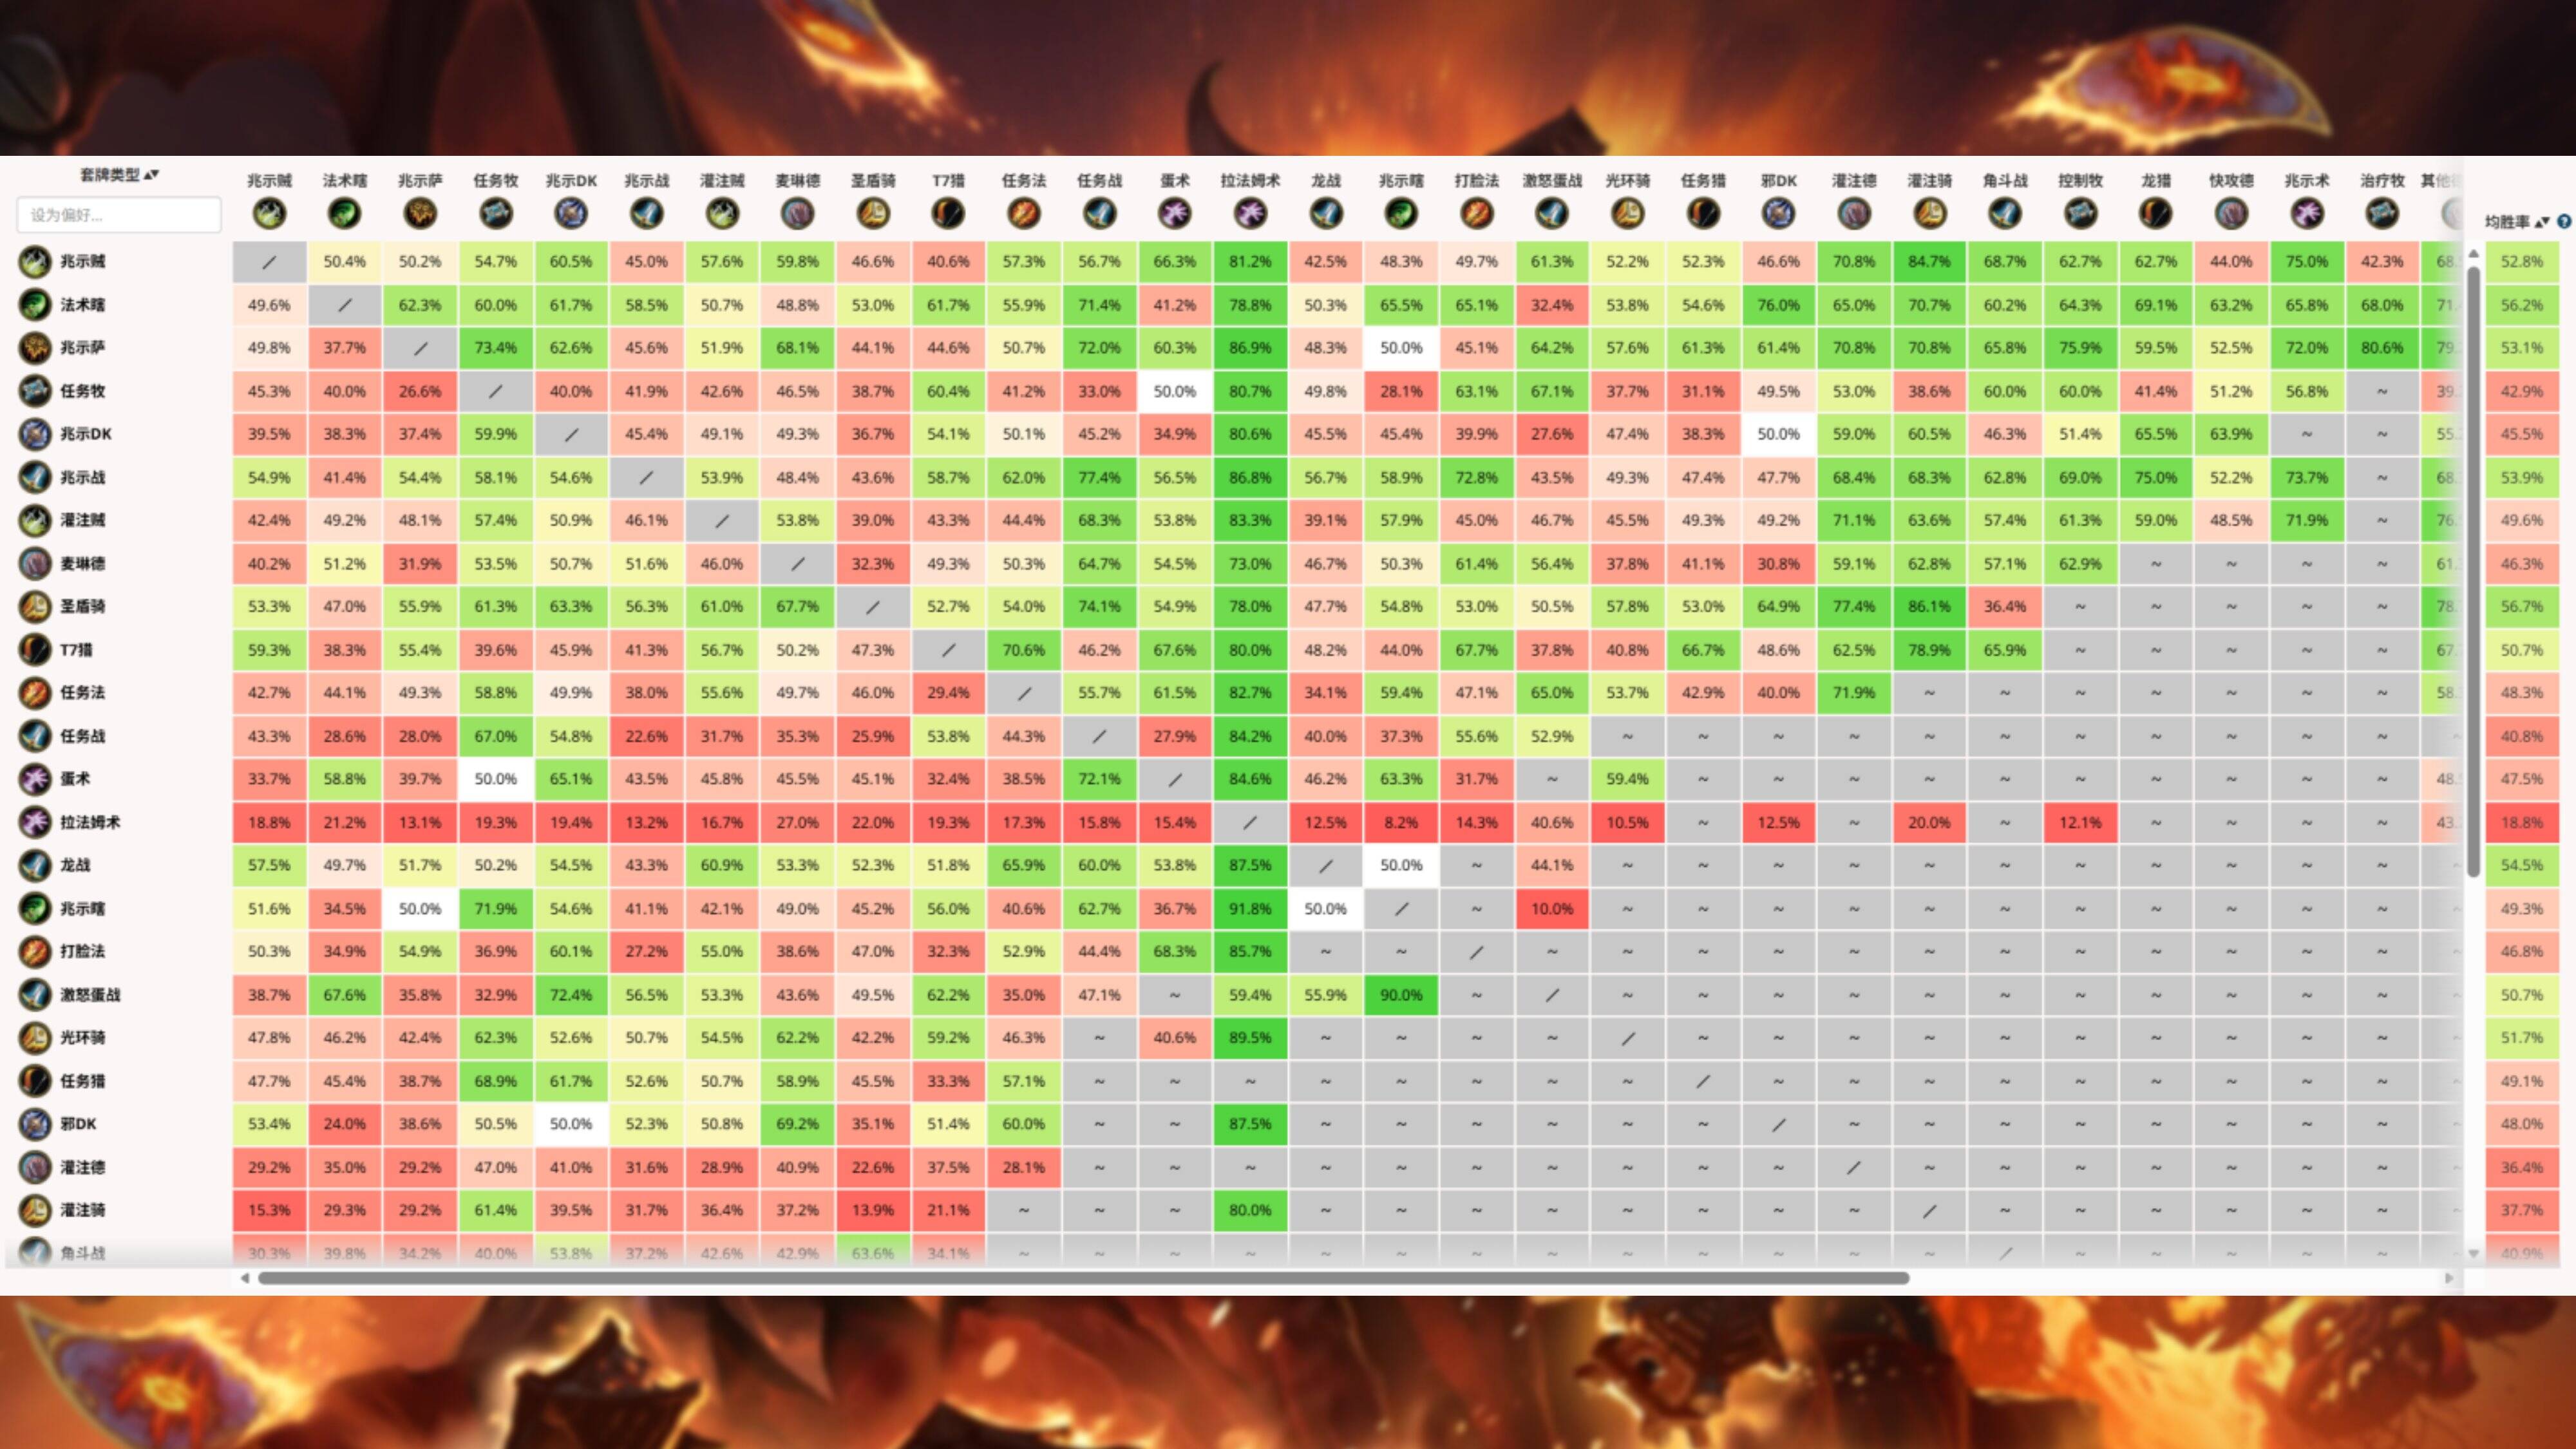Click 治疗牧 column header text

click(x=2381, y=181)
